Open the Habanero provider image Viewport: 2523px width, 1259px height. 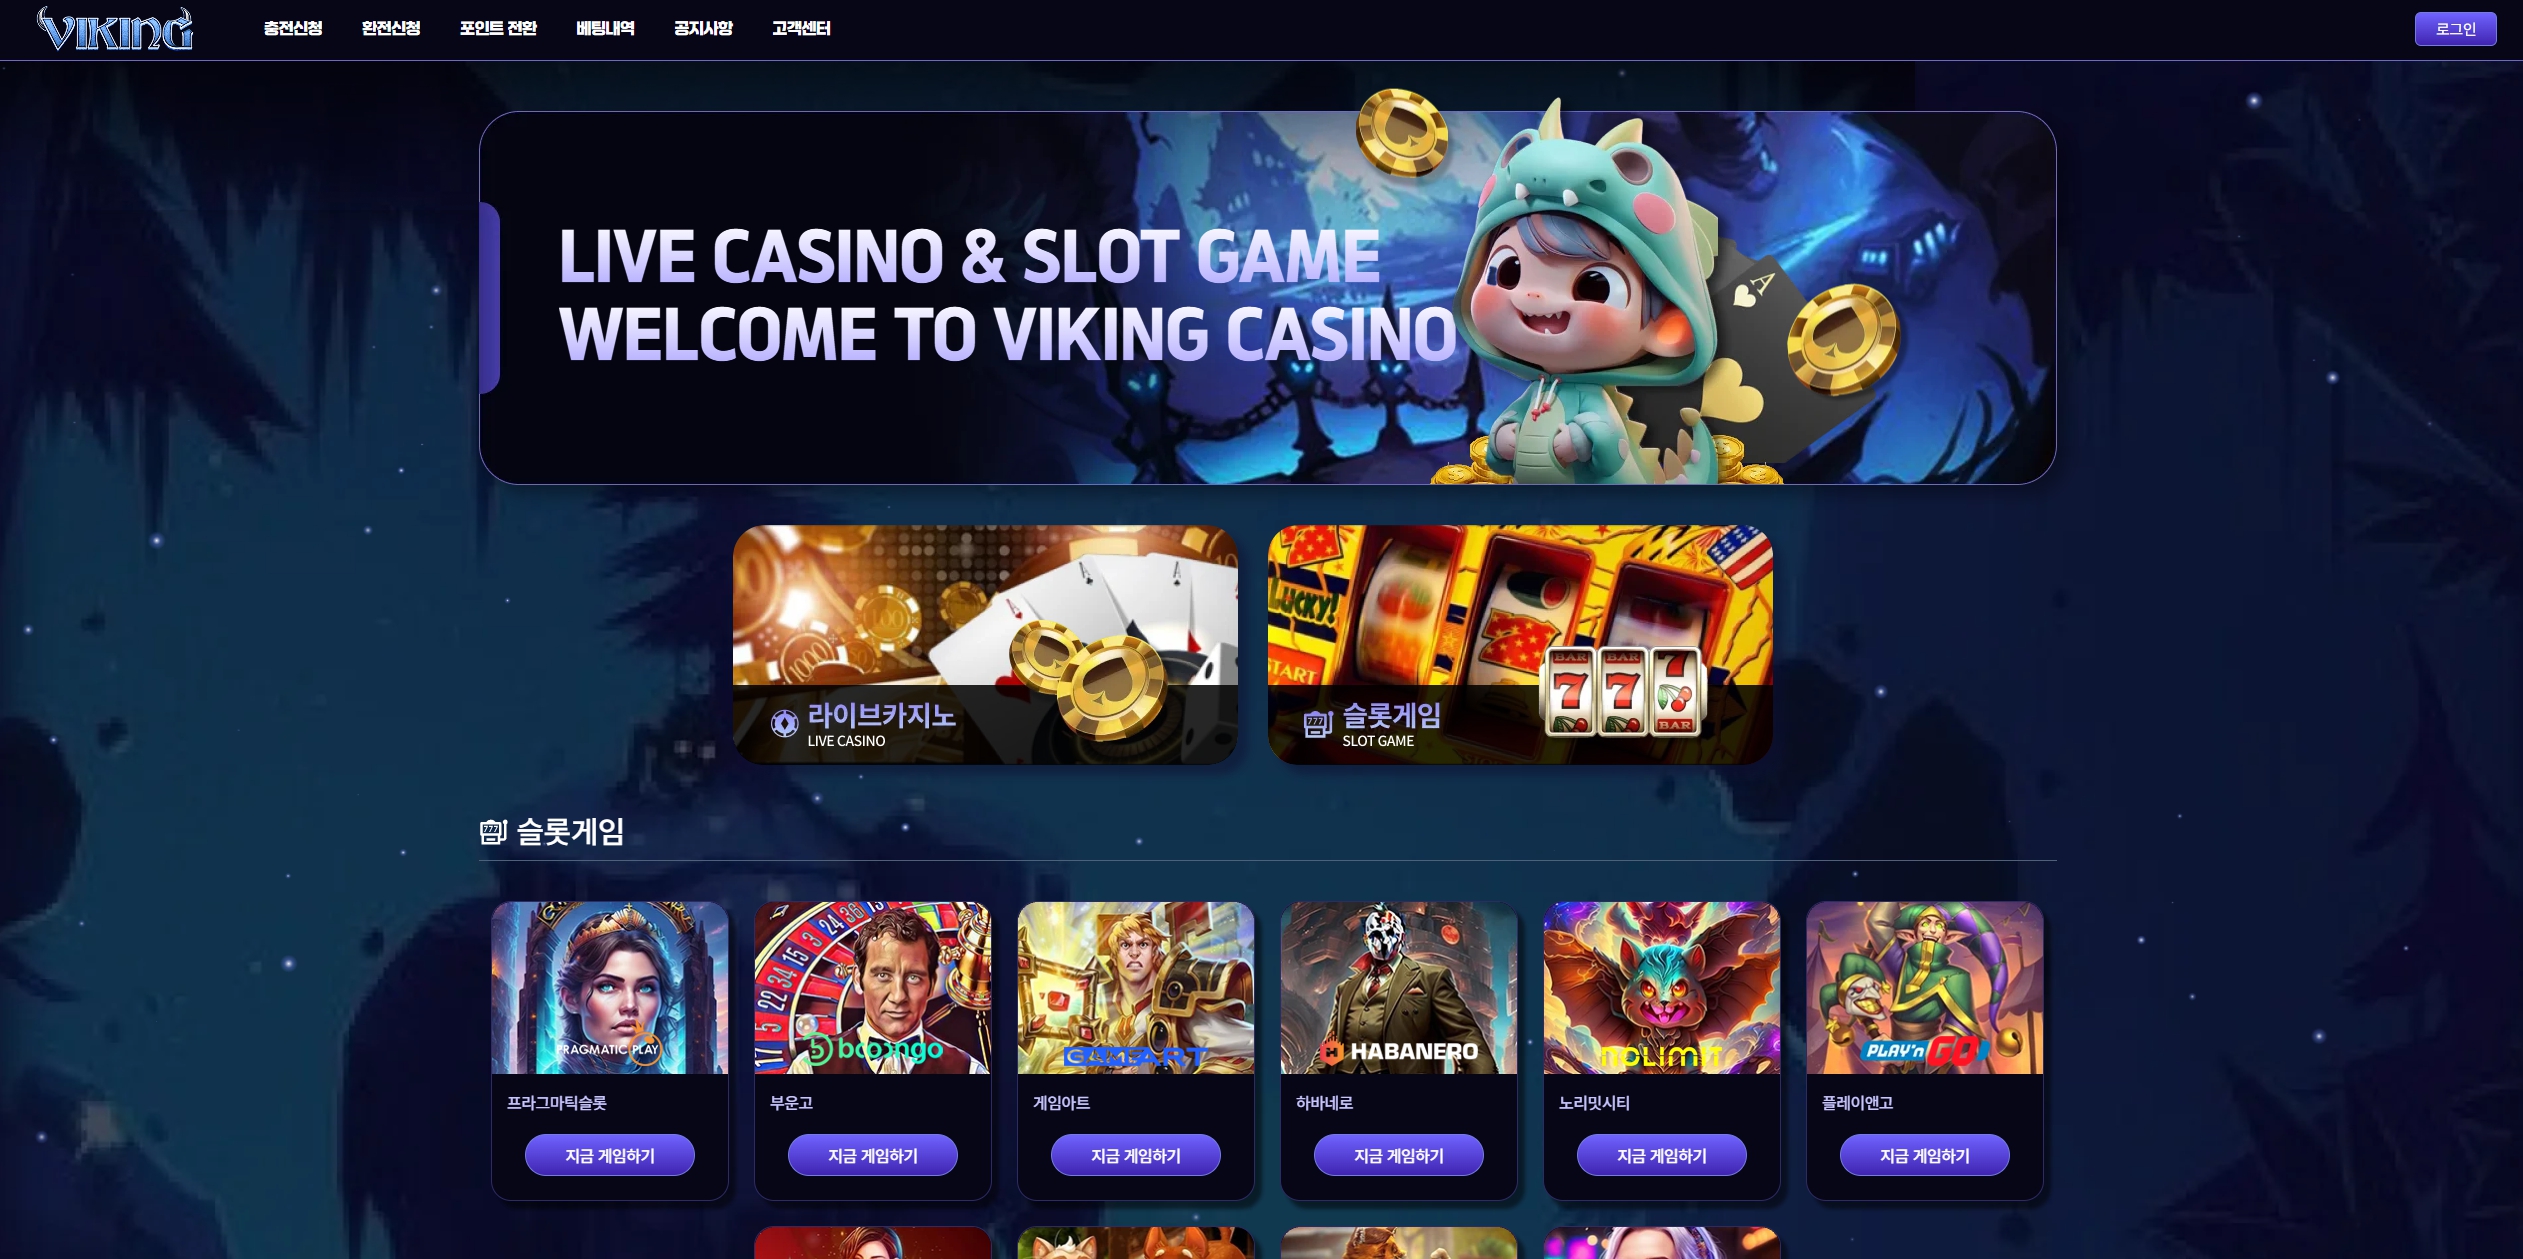[1399, 987]
